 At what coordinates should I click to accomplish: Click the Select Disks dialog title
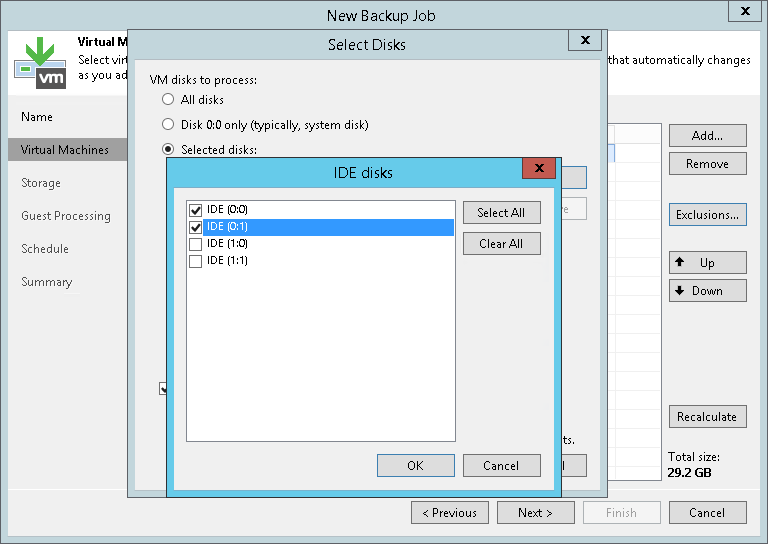point(366,45)
